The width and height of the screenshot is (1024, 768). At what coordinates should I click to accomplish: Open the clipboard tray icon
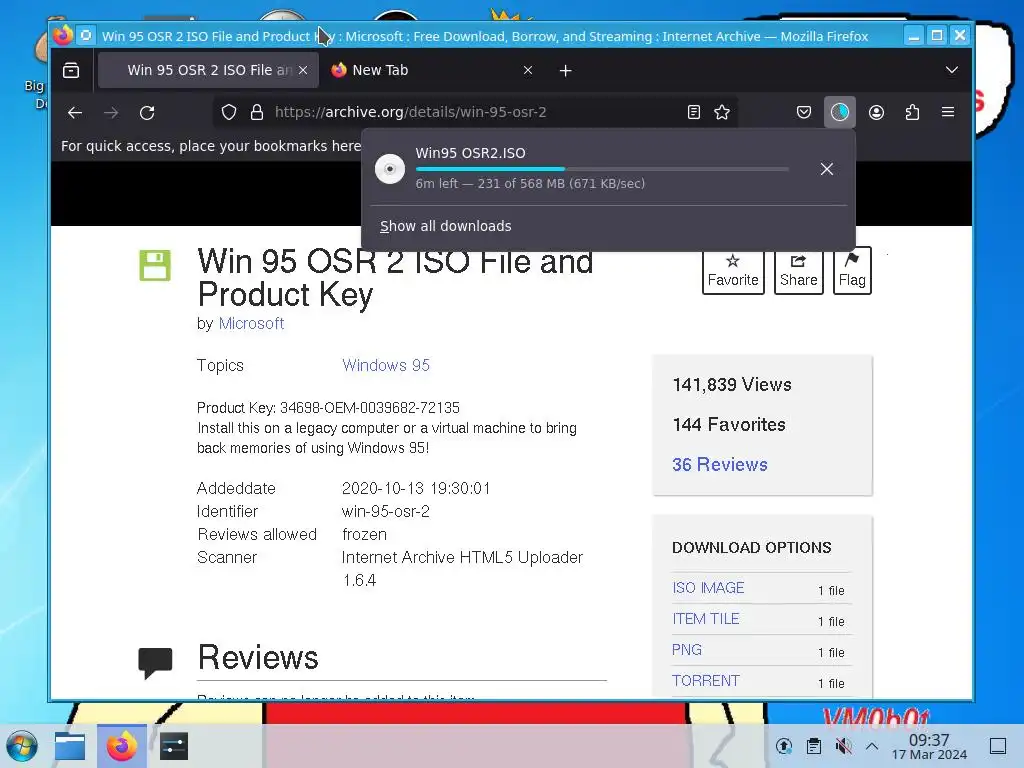pos(814,746)
